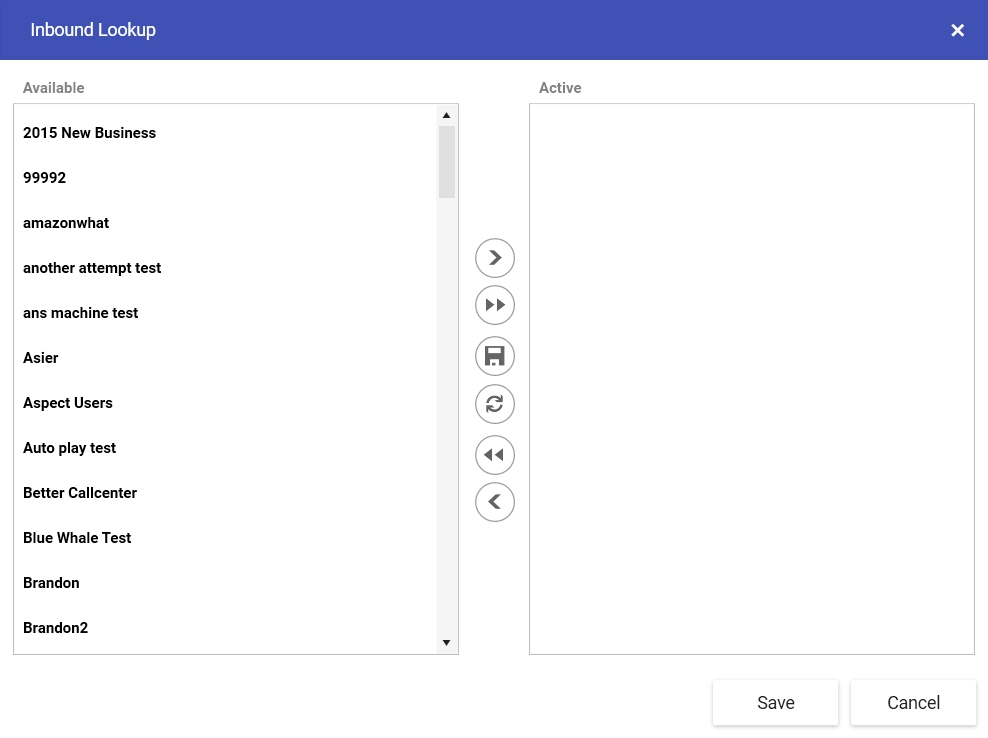This screenshot has height=738, width=988.
Task: Pick ans machine test from list
Action: tap(225, 313)
